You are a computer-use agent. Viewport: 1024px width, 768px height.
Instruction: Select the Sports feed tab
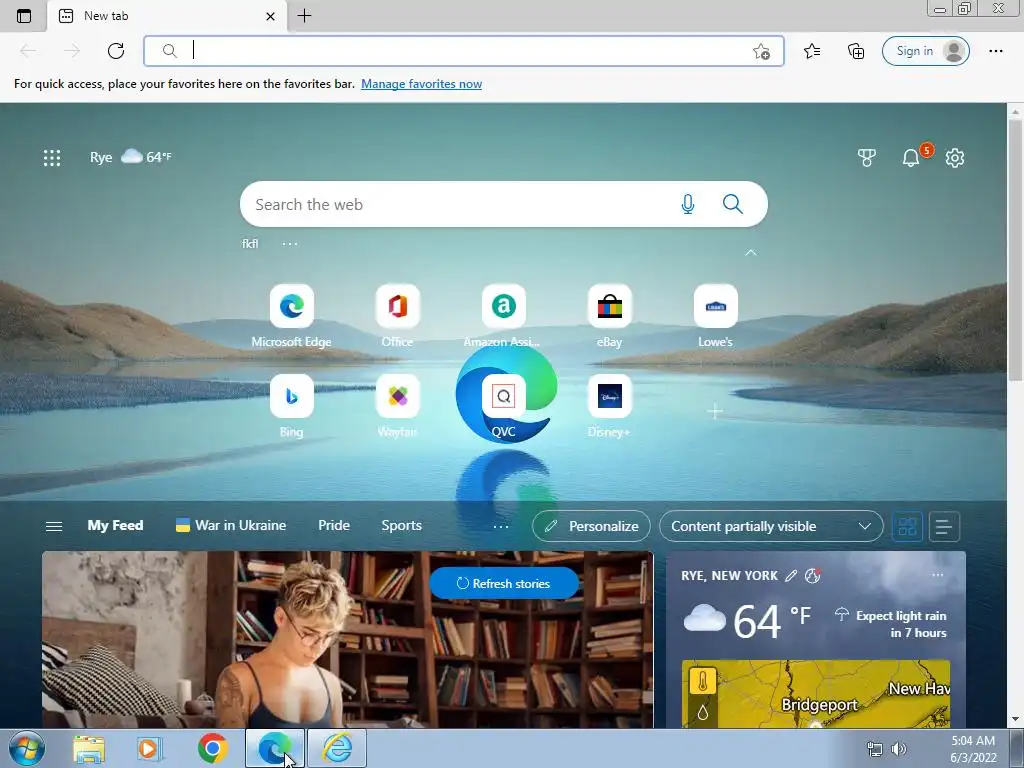(402, 526)
